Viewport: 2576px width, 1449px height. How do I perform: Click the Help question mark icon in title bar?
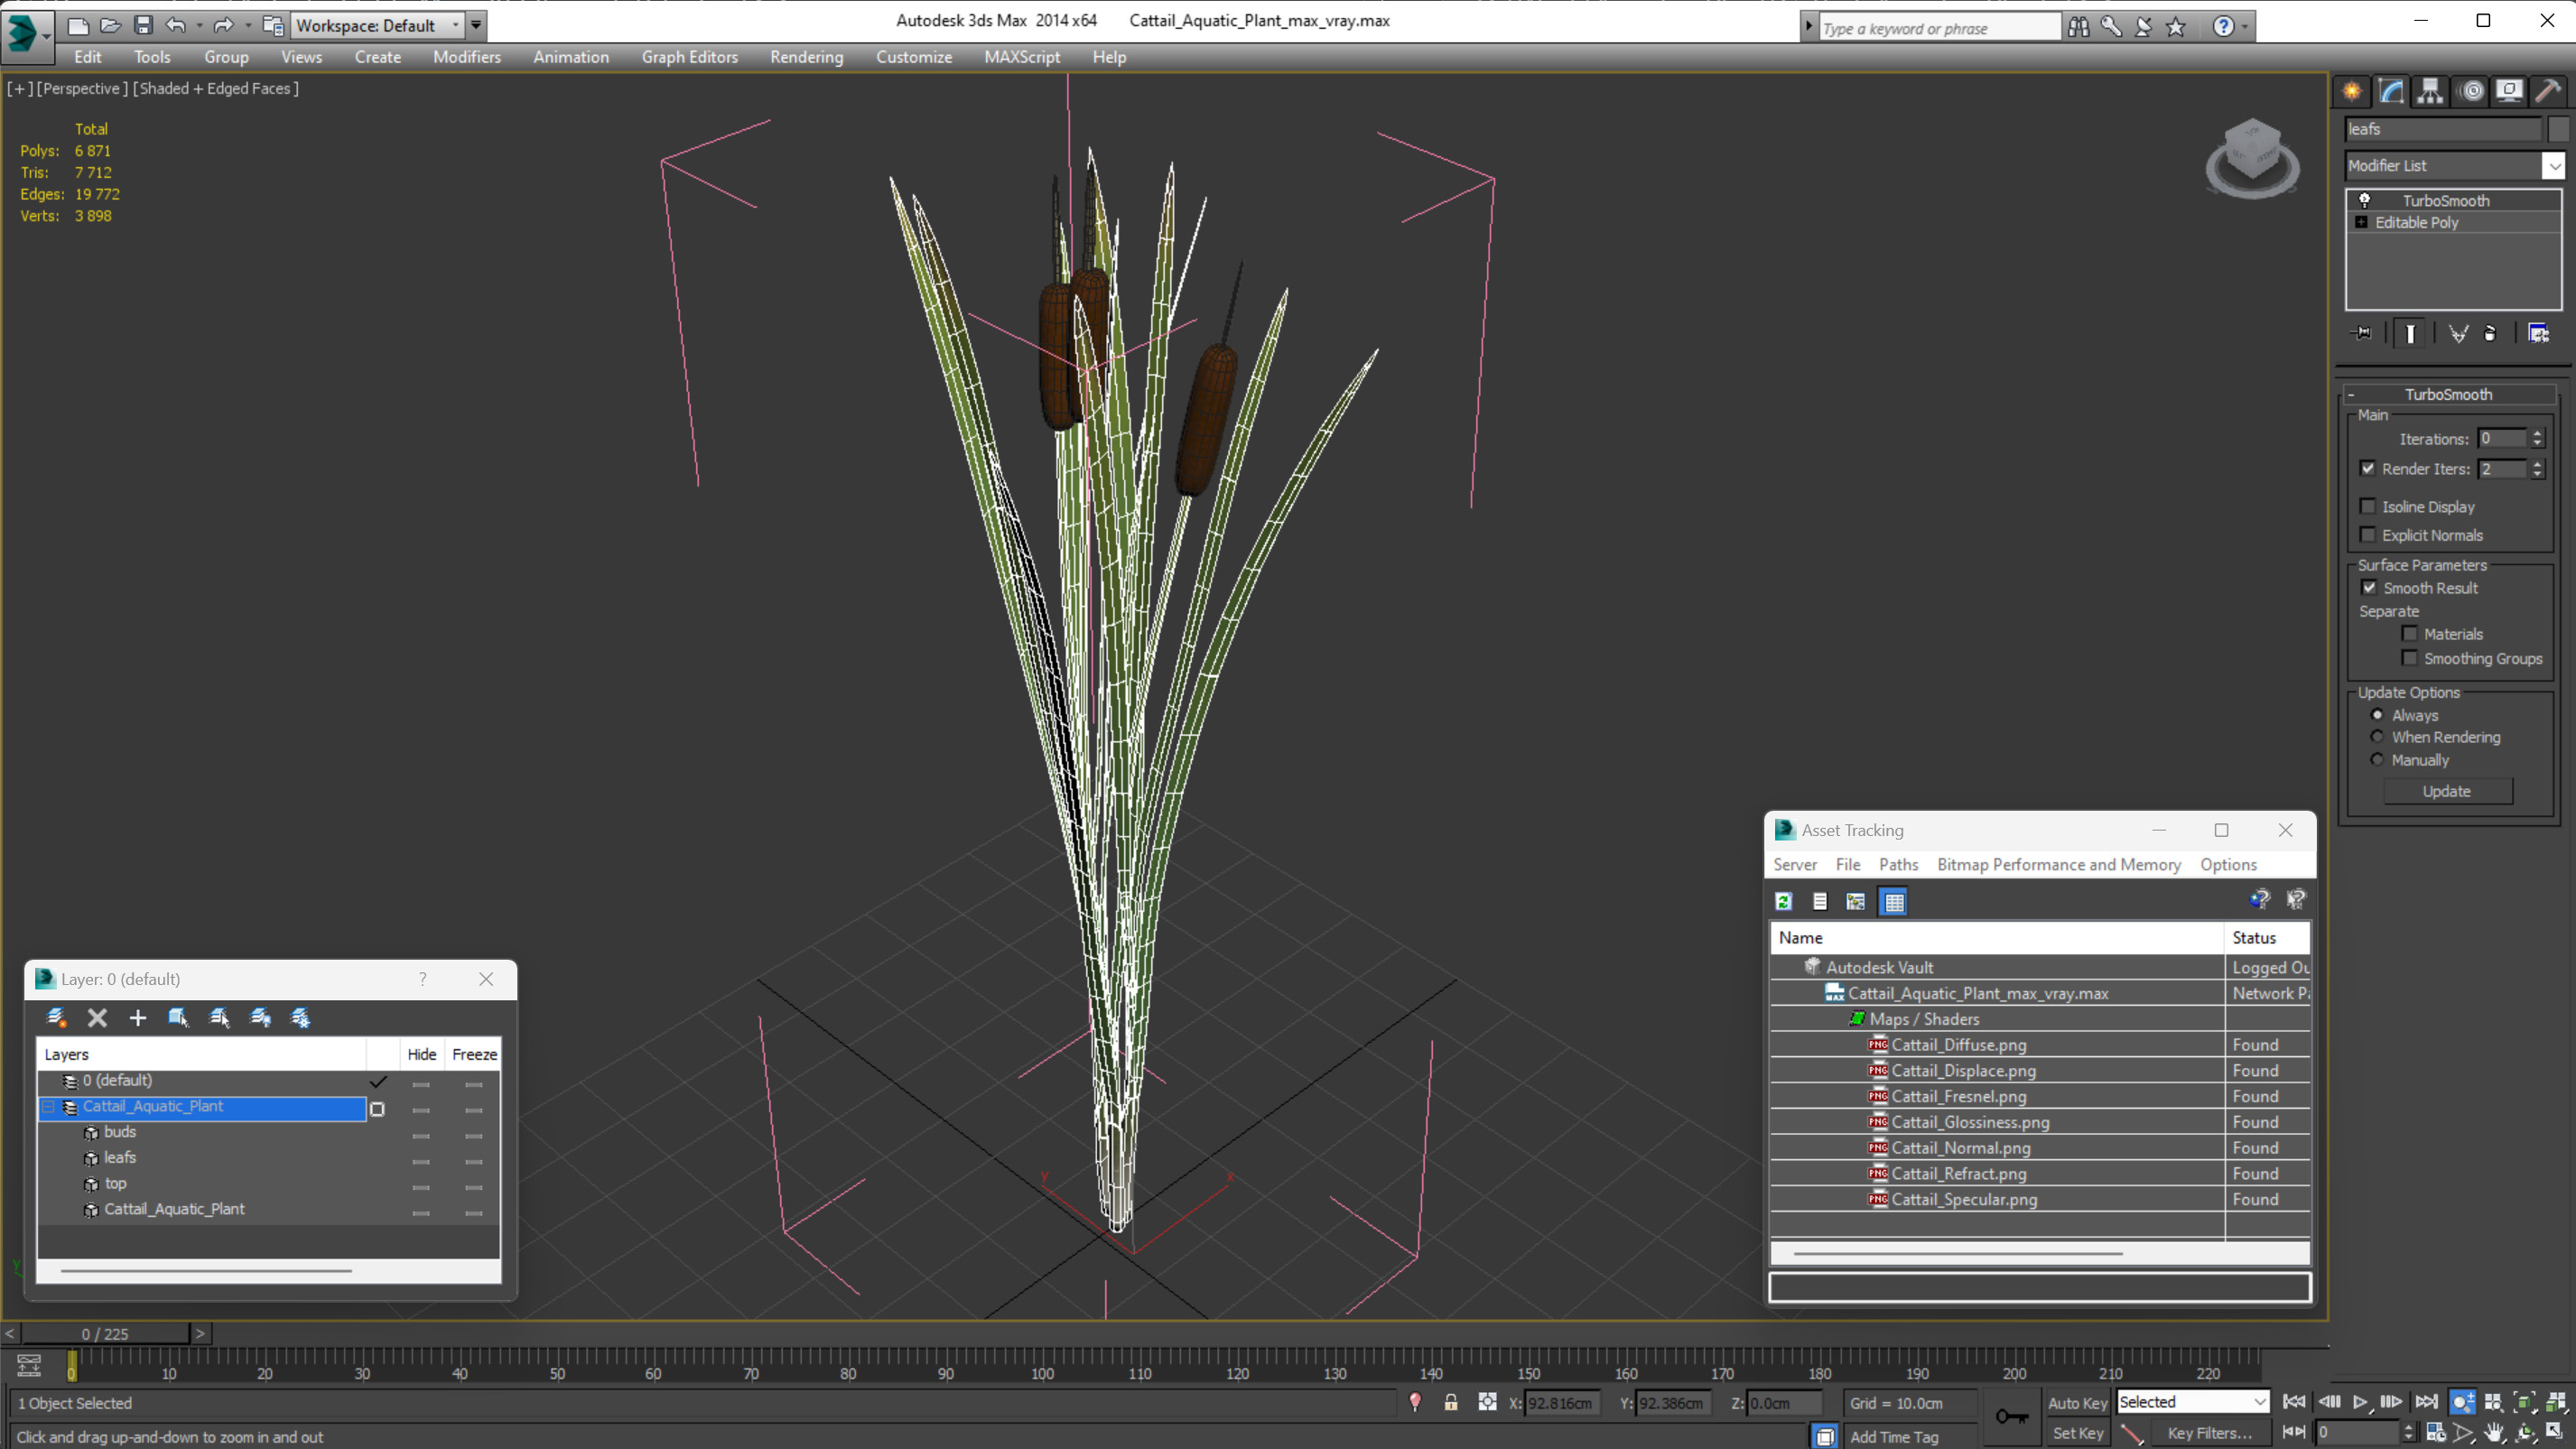point(2222,27)
